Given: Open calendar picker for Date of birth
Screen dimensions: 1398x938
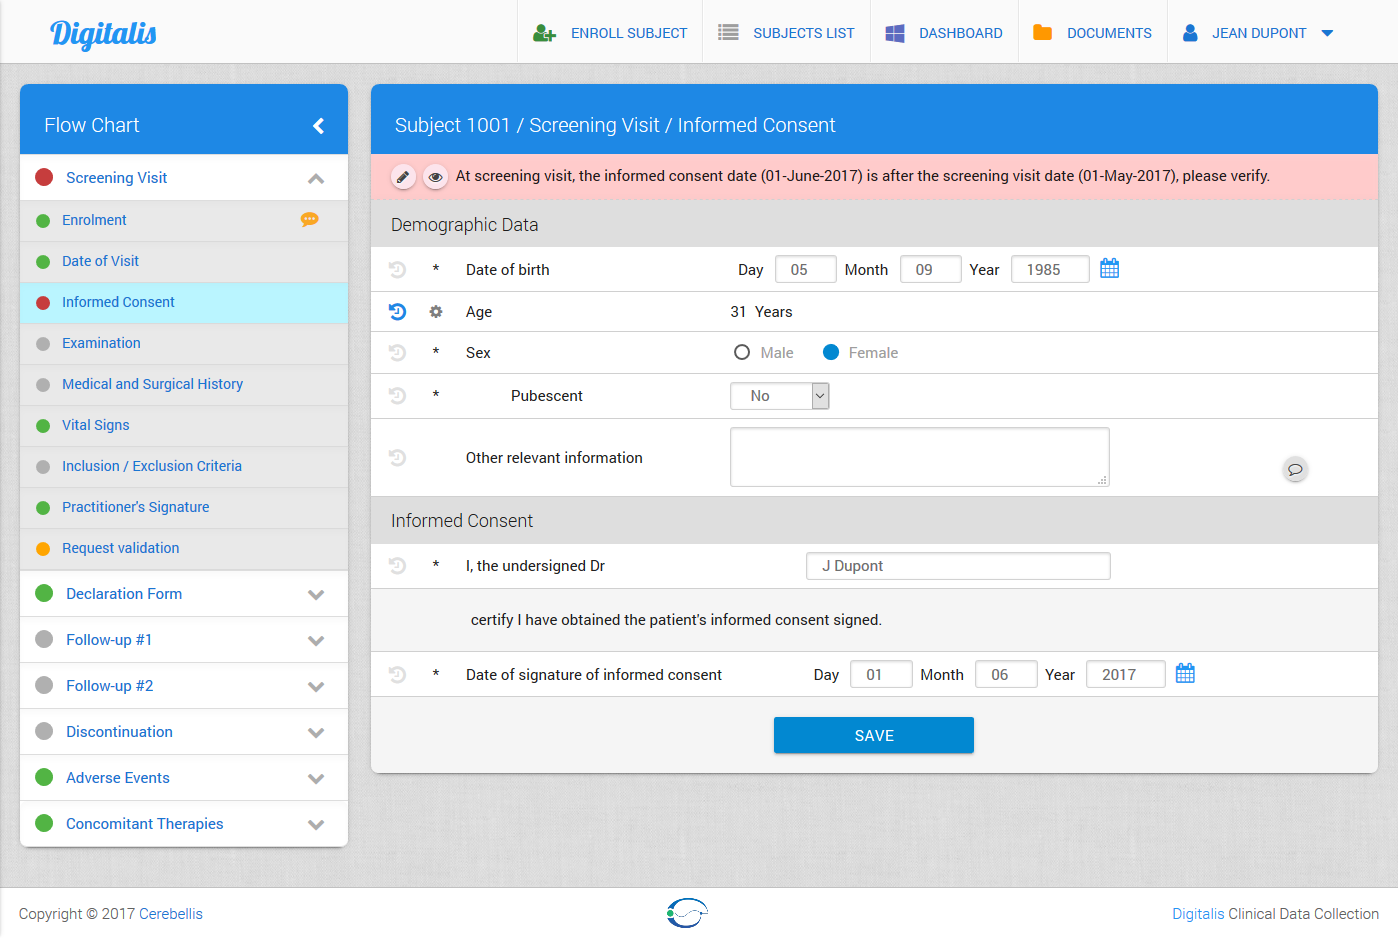Looking at the screenshot, I should click(1110, 269).
